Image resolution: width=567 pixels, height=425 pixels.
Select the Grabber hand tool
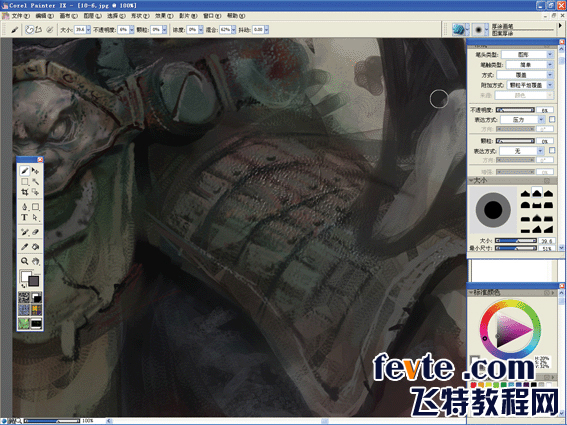[x=35, y=261]
